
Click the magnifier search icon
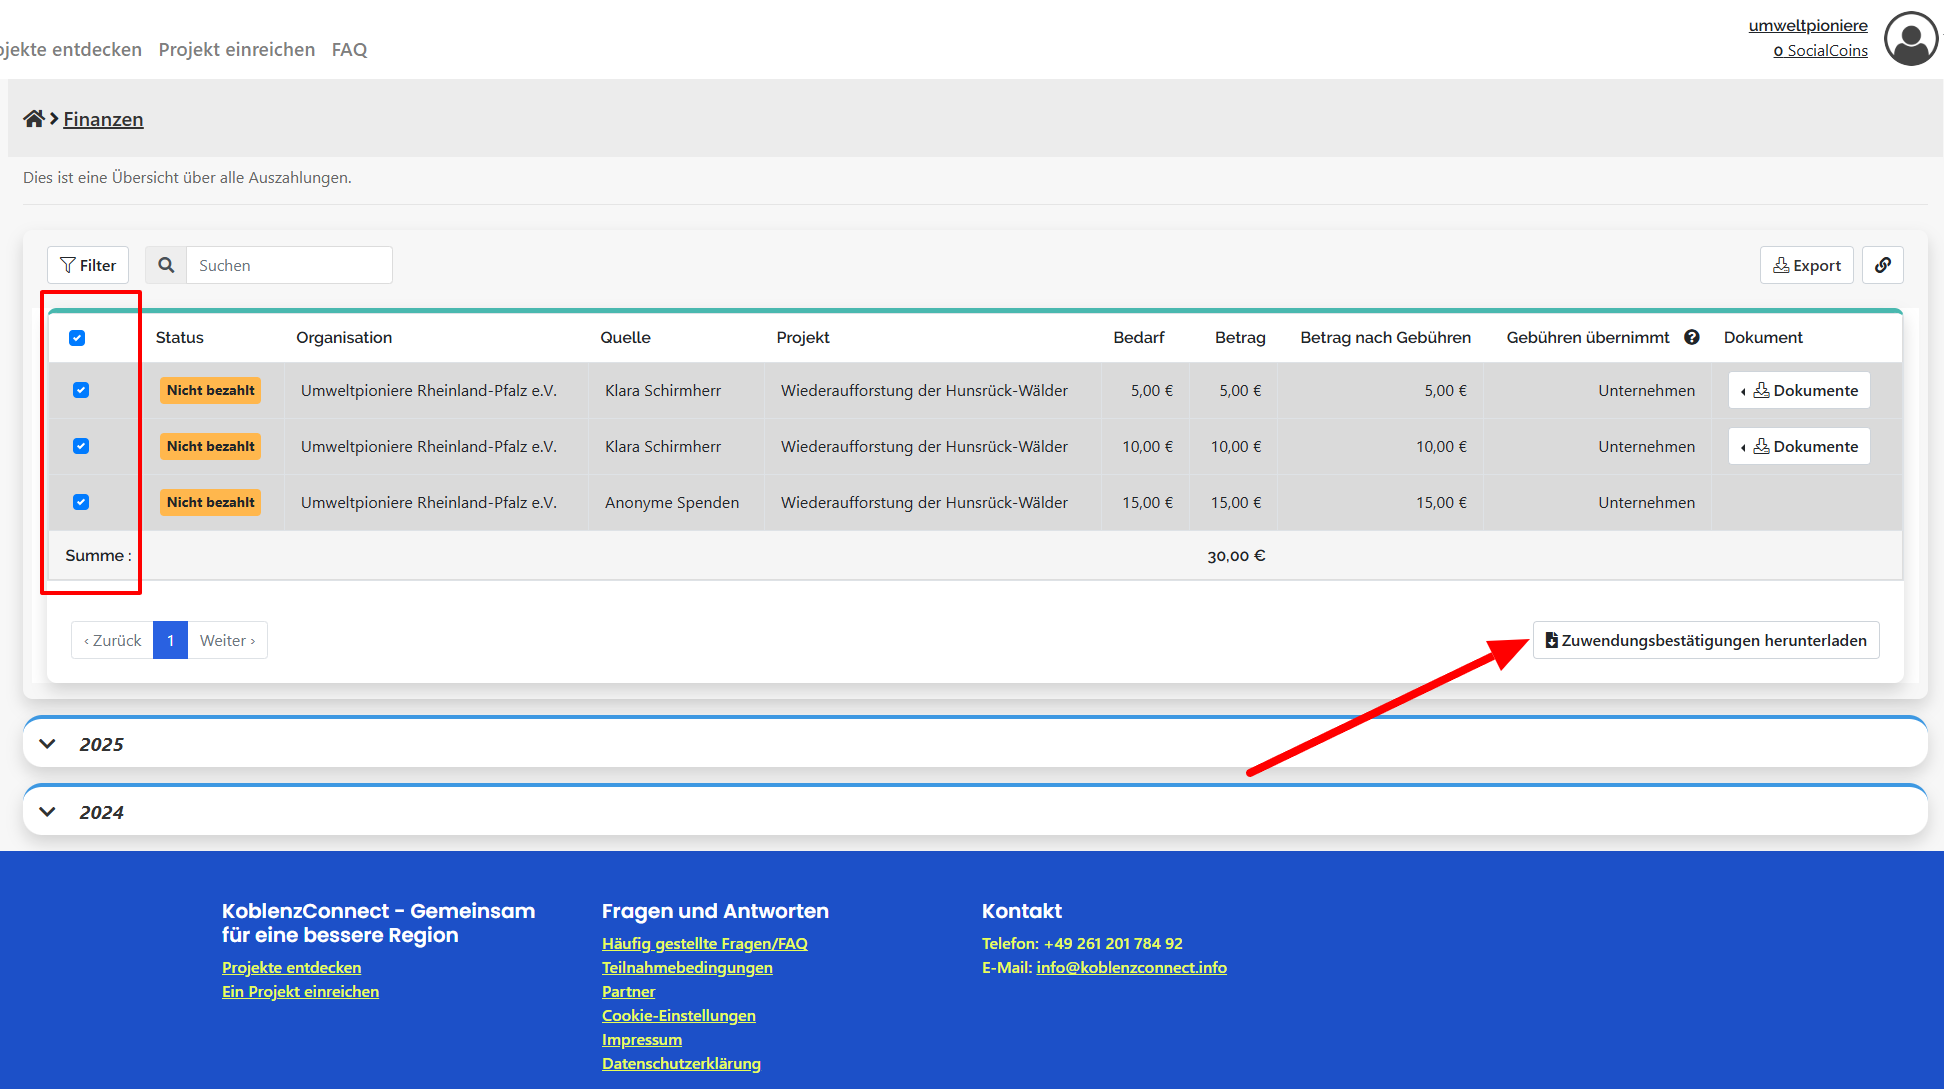[166, 265]
